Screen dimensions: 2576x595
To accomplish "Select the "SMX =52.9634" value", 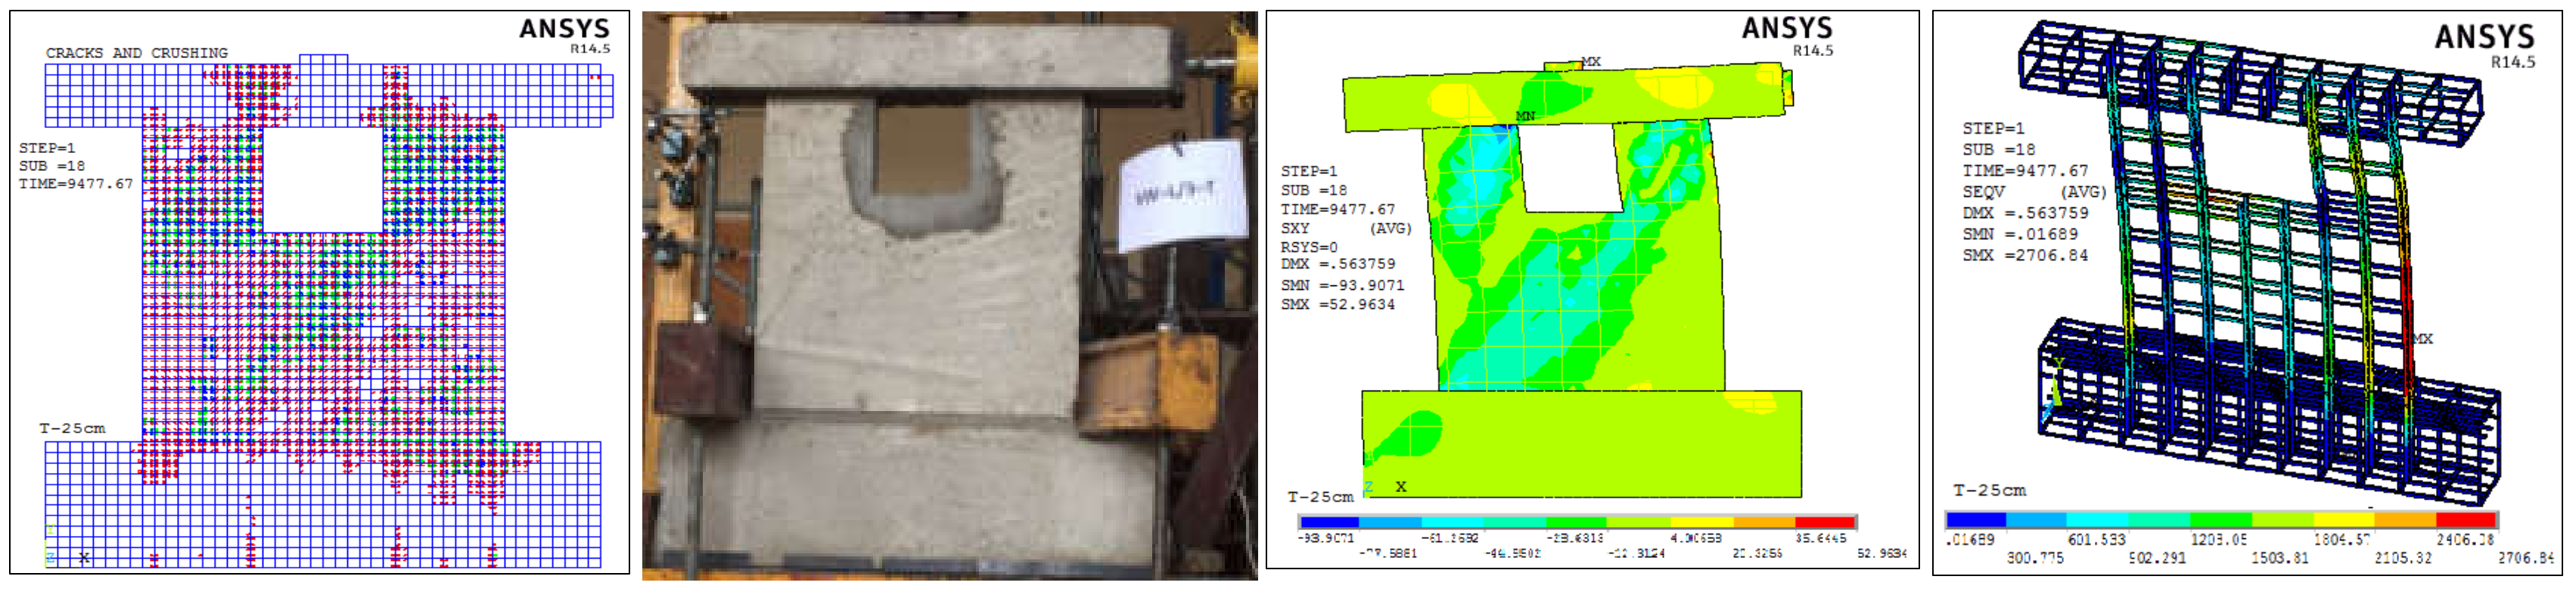I will tap(1338, 304).
